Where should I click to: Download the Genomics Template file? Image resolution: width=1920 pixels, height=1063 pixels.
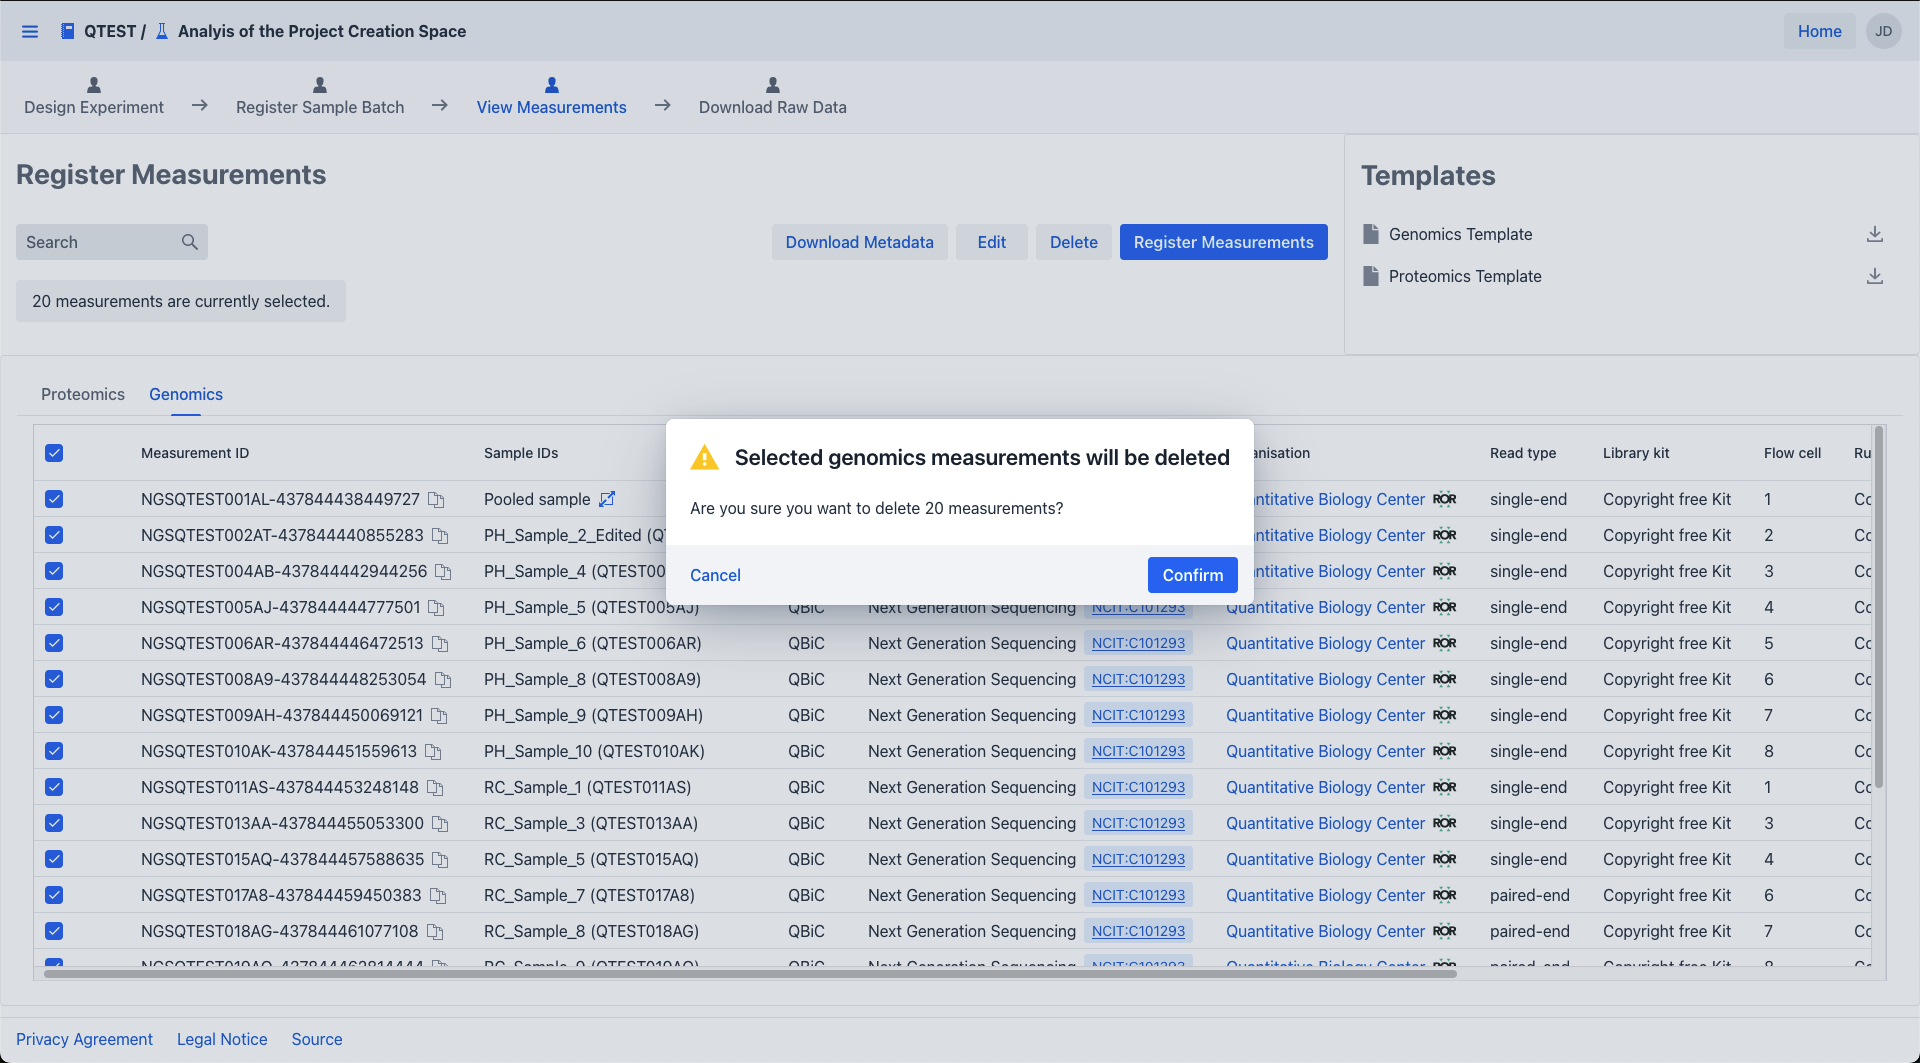click(x=1874, y=234)
